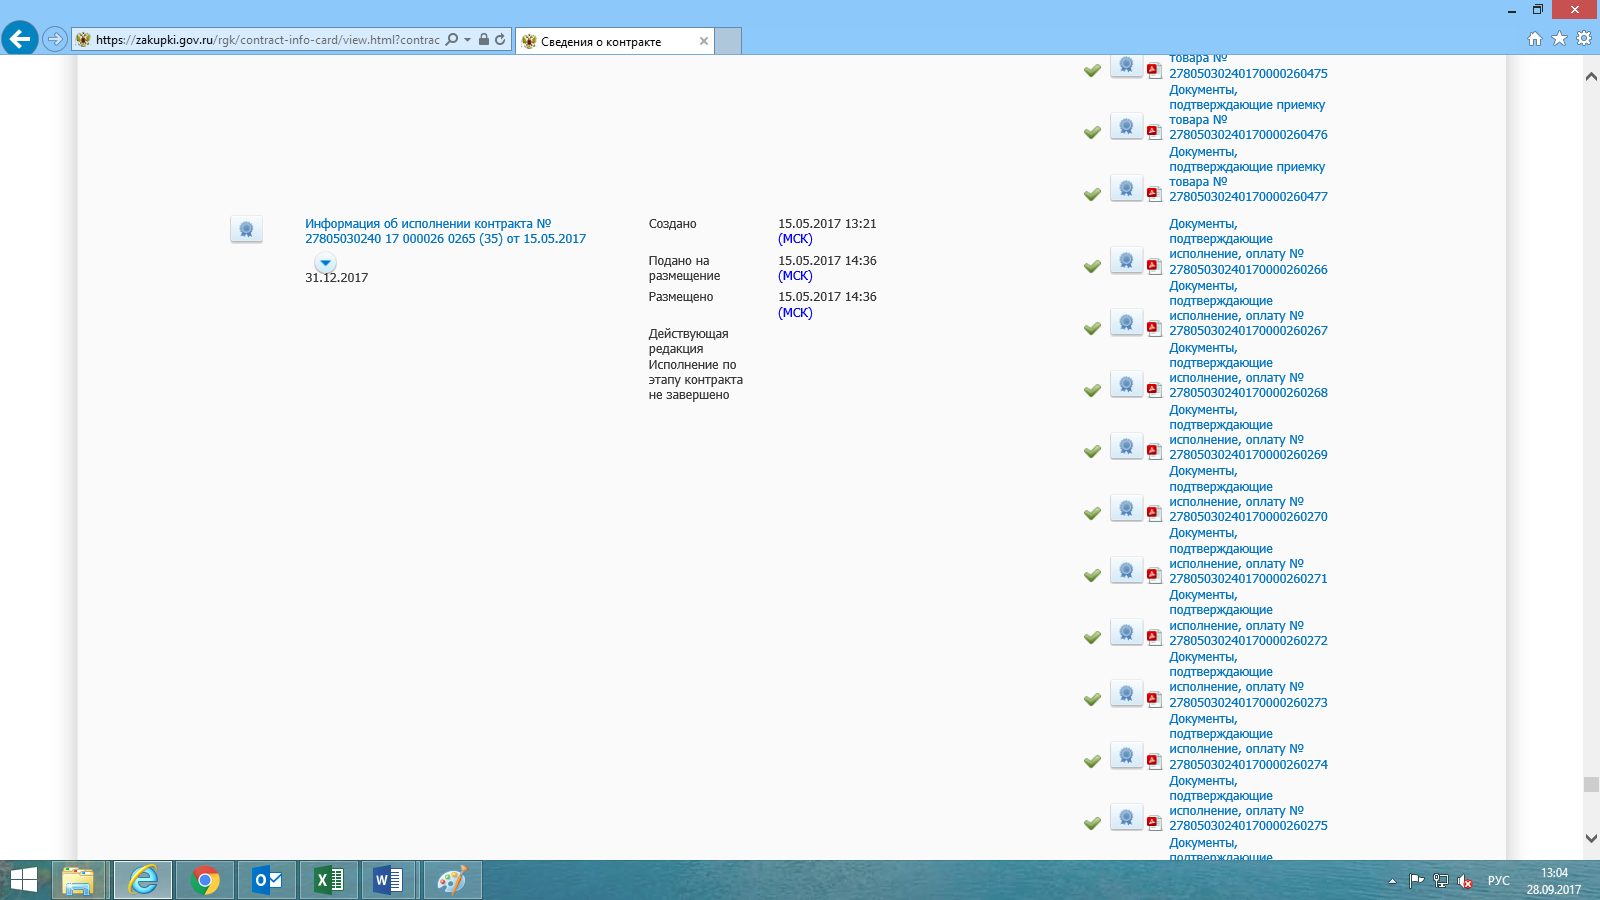1600x900 pixels.
Task: Open the Windows Start button
Action: tap(23, 880)
